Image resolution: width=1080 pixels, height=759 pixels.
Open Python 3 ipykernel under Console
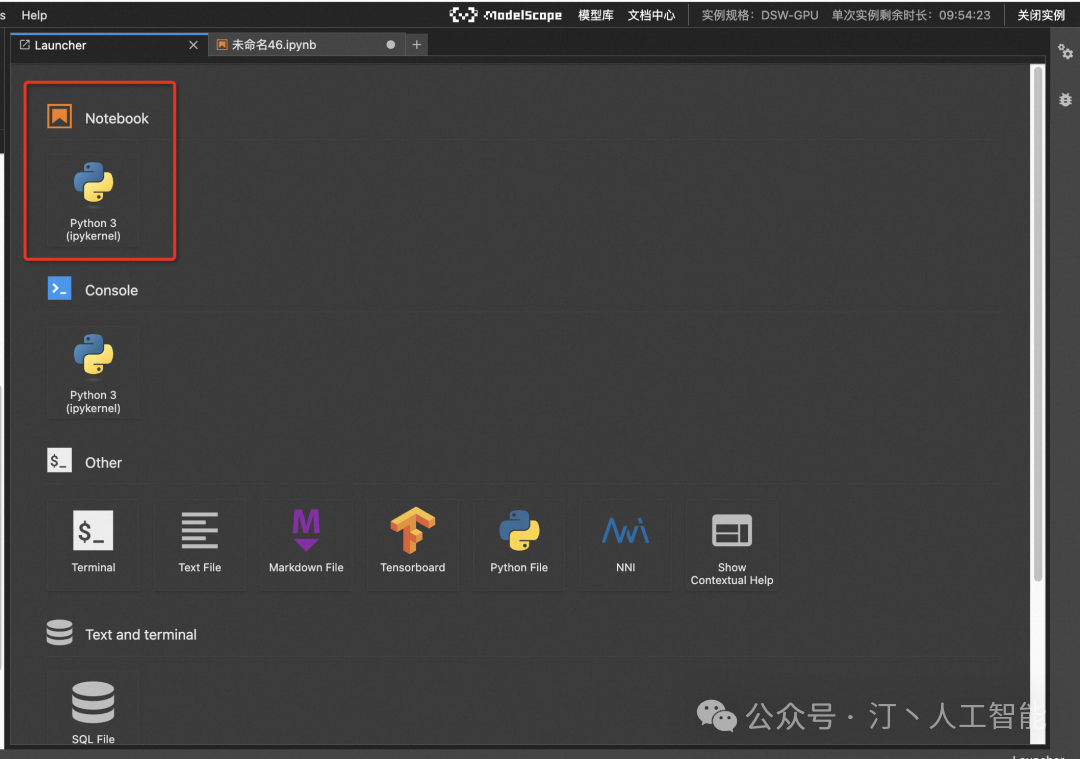pos(93,372)
